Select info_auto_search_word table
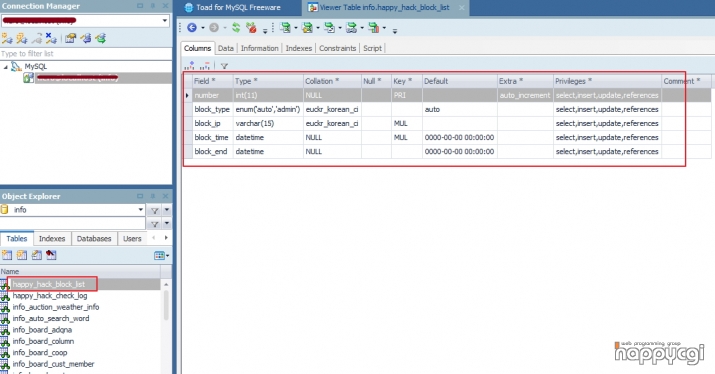 point(51,318)
